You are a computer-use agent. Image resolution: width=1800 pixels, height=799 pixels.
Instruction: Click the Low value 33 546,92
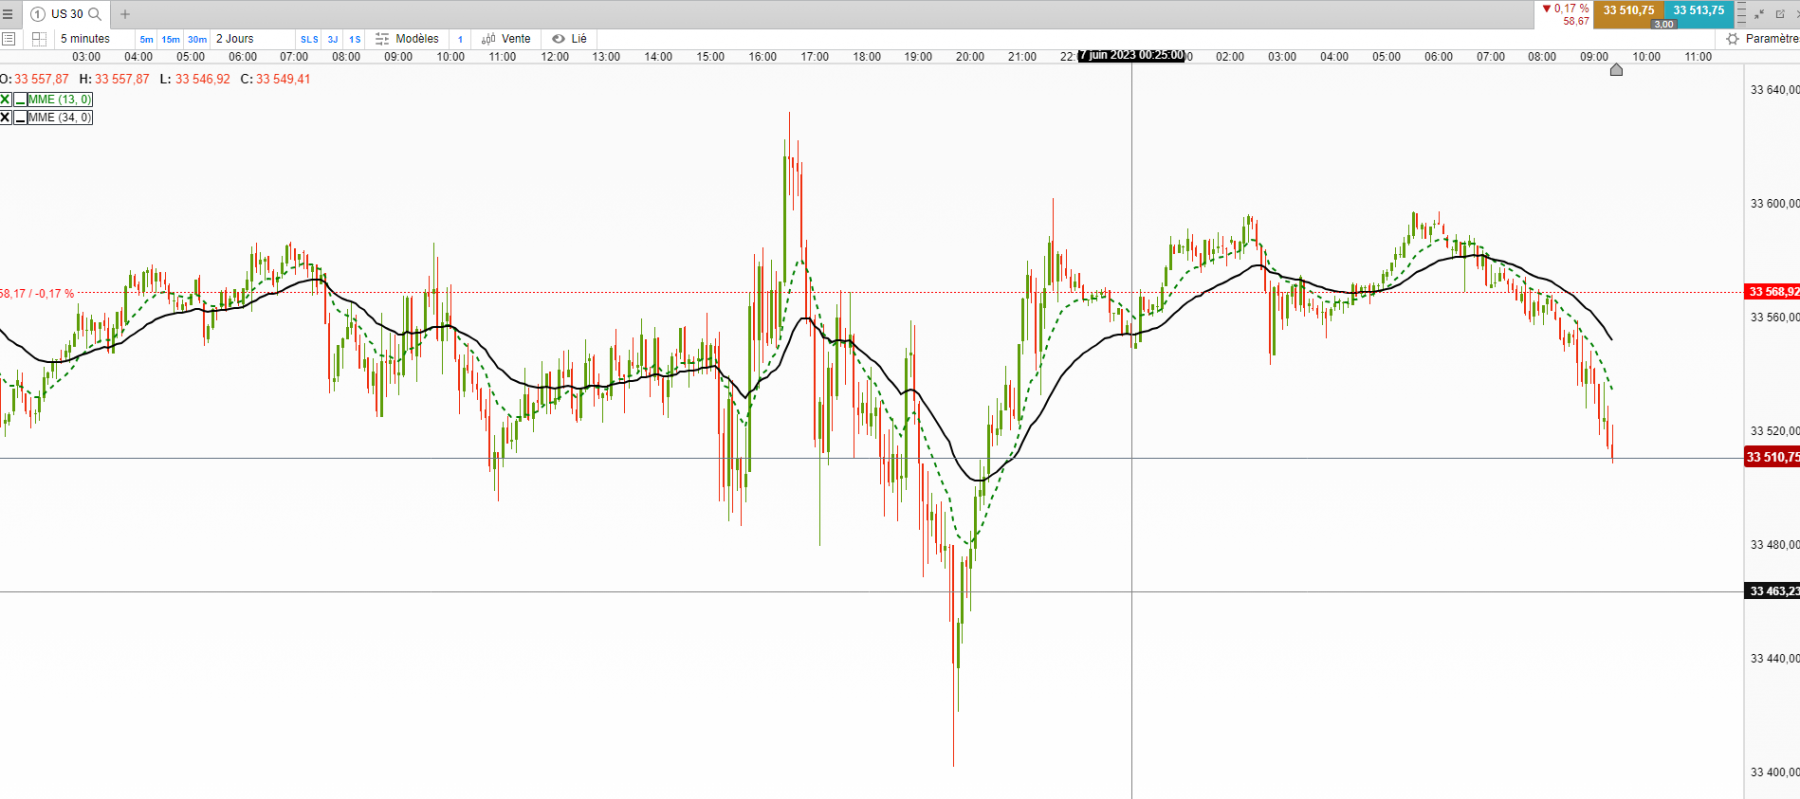(203, 79)
